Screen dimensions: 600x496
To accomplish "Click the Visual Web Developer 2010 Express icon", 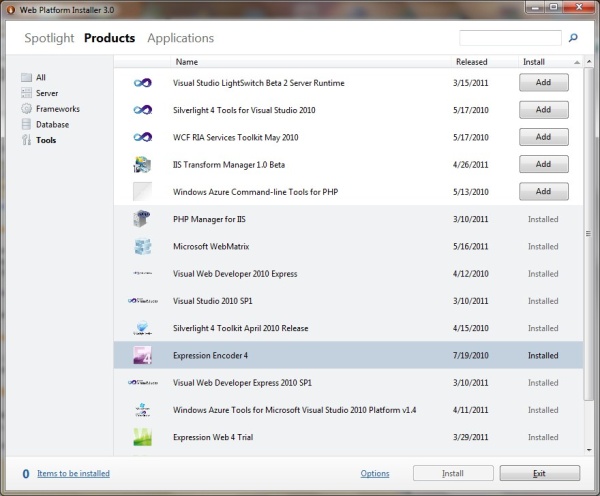I will click(x=142, y=273).
